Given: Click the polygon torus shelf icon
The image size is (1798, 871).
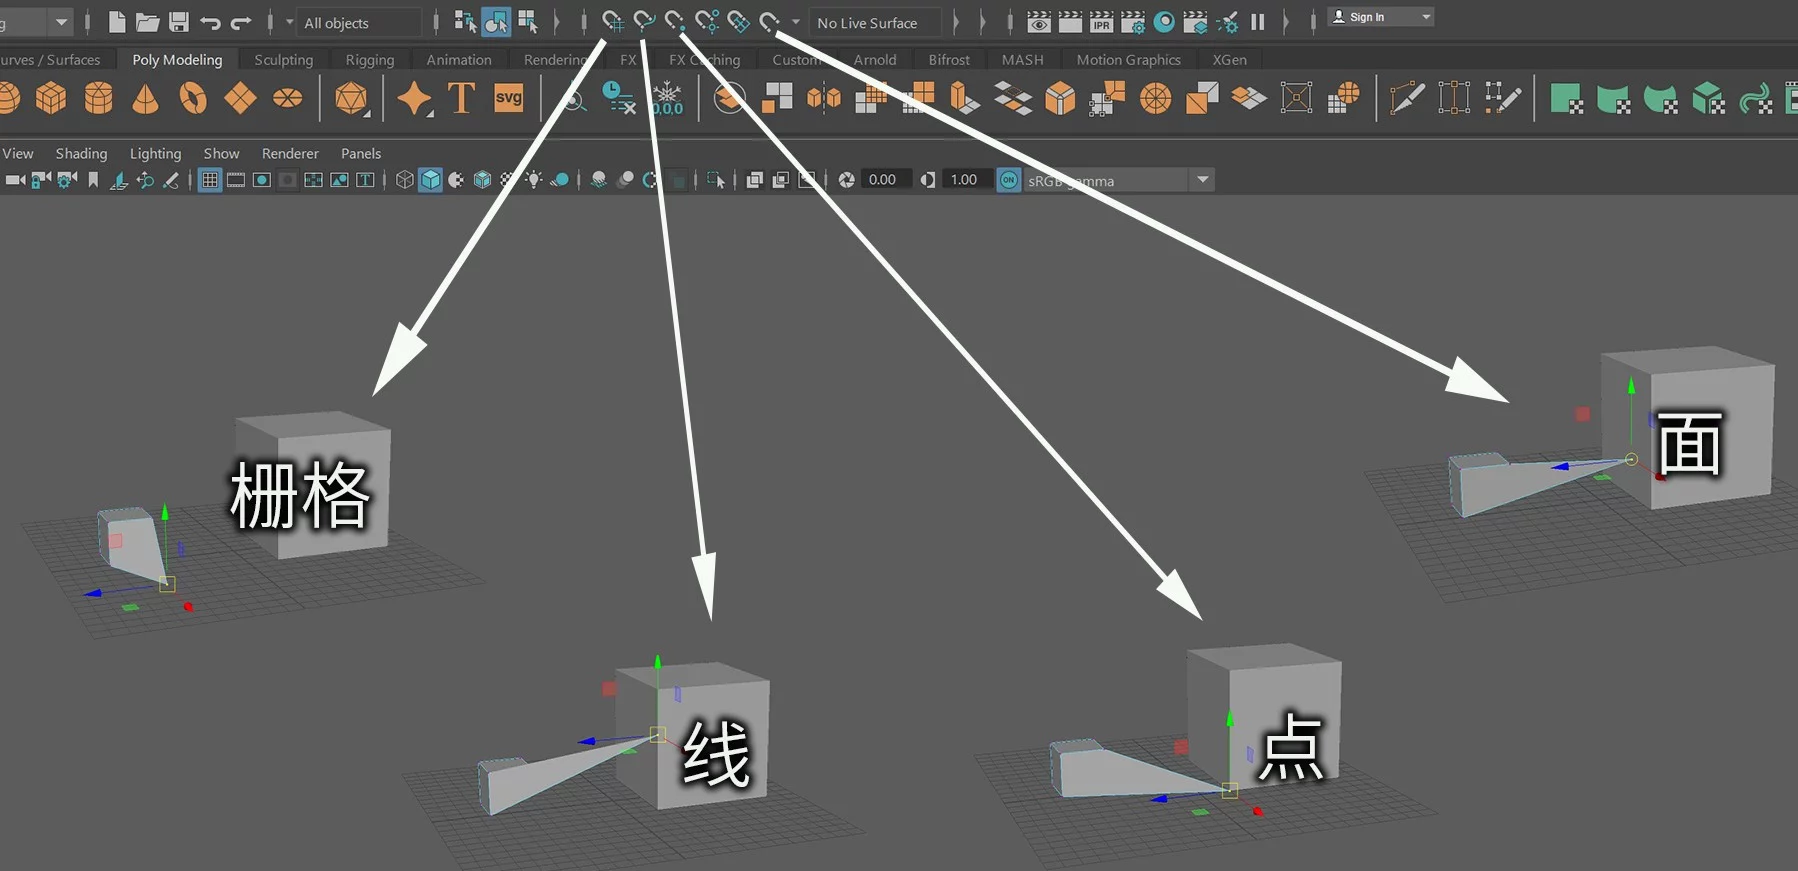Looking at the screenshot, I should [192, 99].
